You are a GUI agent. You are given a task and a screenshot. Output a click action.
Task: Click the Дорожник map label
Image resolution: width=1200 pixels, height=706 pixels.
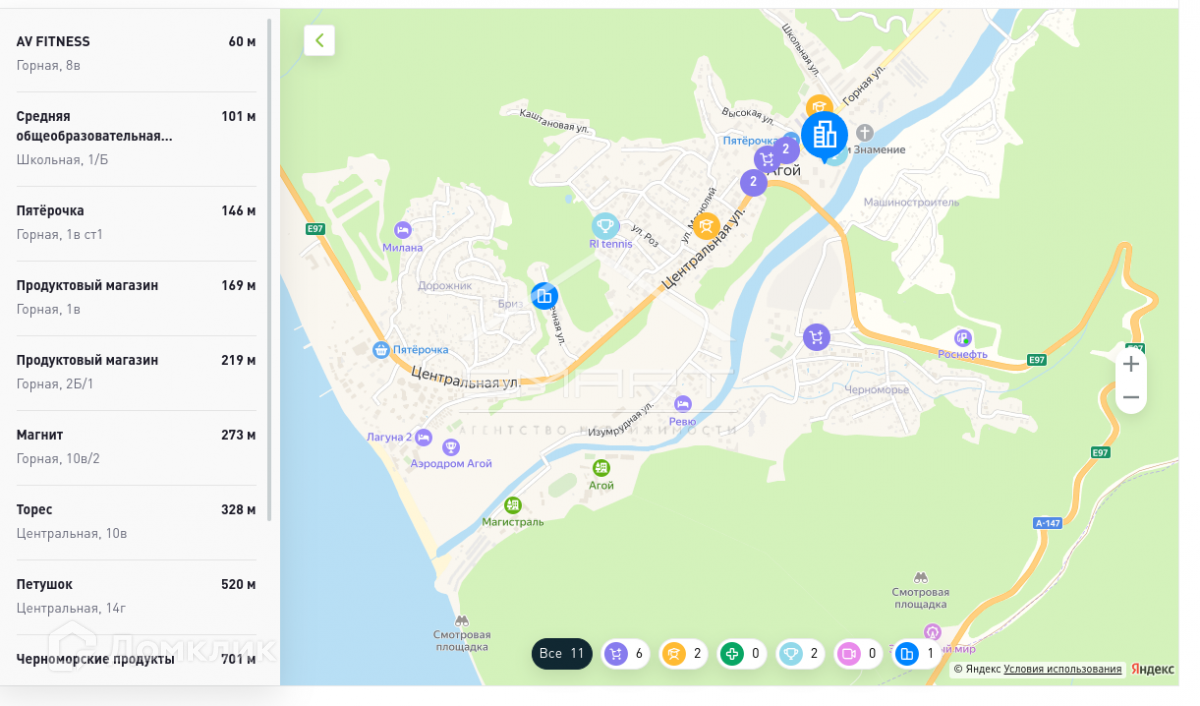point(445,286)
